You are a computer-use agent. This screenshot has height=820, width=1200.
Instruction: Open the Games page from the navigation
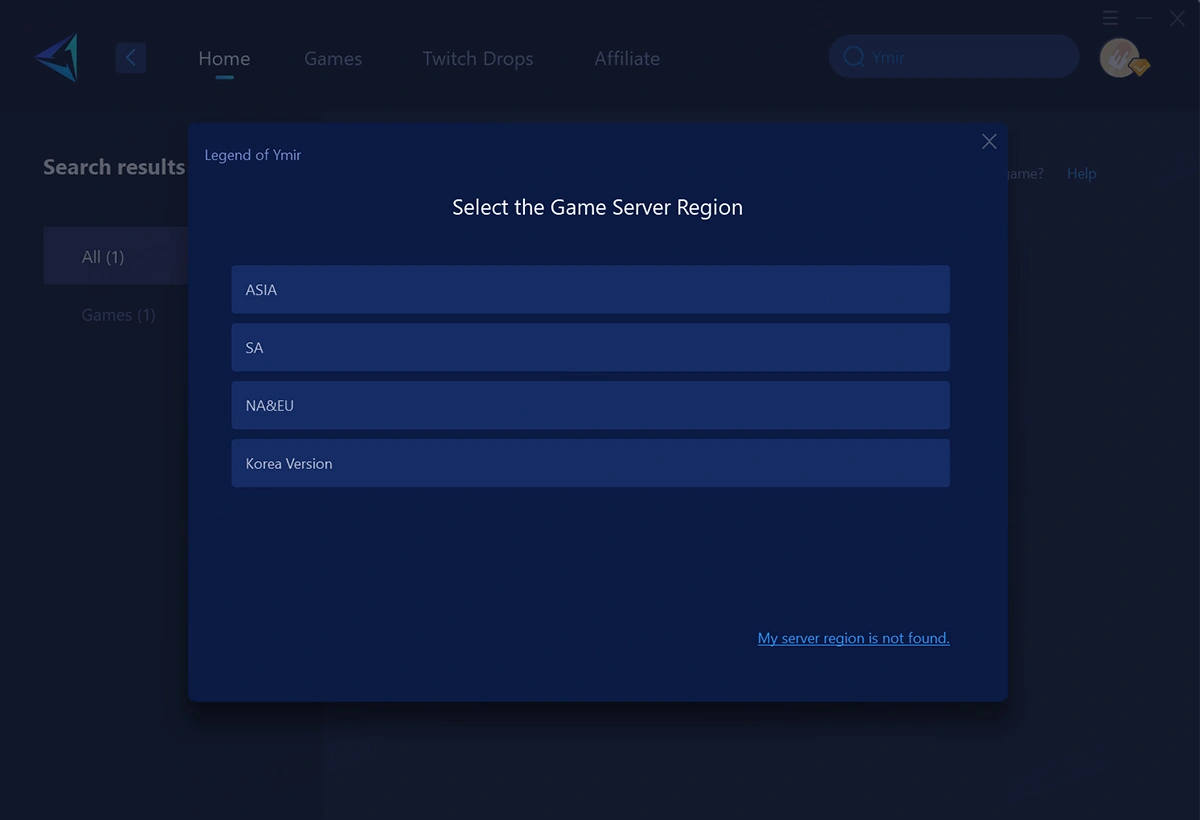click(333, 58)
